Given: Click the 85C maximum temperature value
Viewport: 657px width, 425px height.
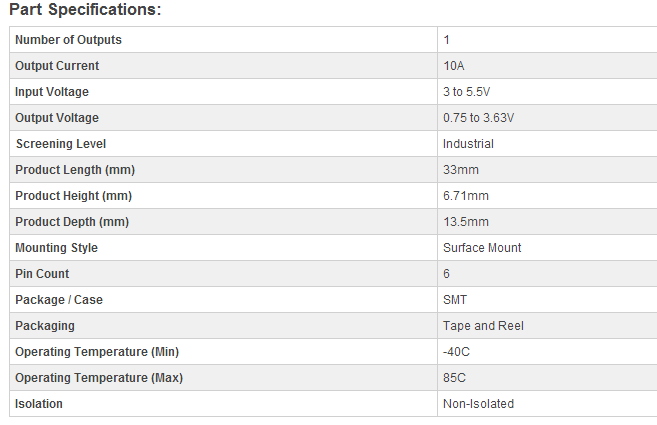Looking at the screenshot, I should click(x=455, y=378).
